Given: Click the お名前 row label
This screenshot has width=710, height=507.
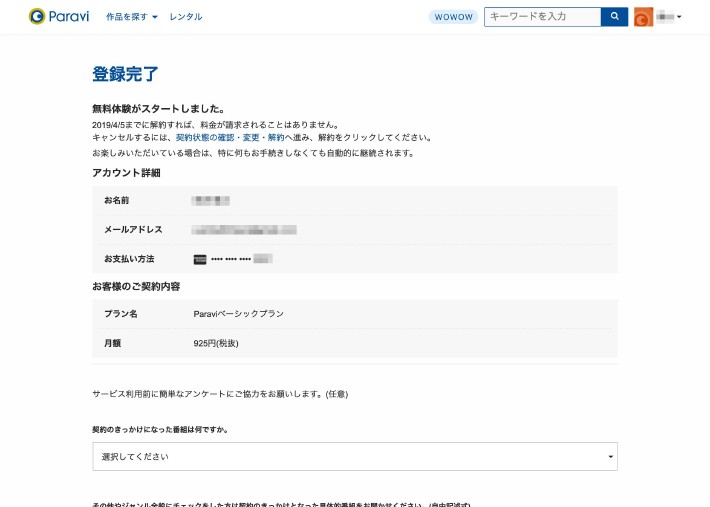Looking at the screenshot, I should coord(116,200).
